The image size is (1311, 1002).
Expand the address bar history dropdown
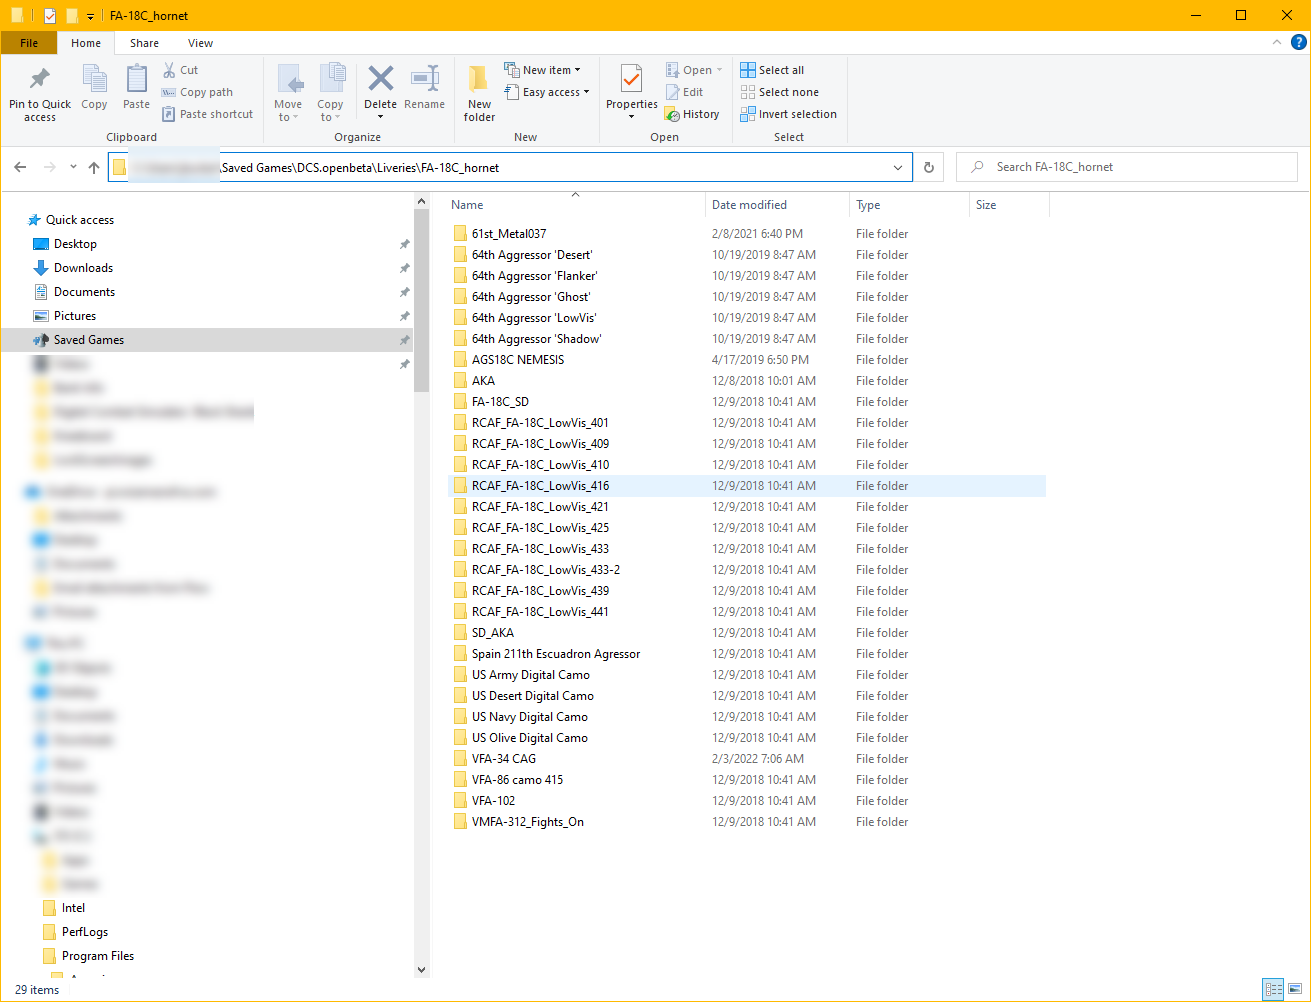click(x=898, y=167)
